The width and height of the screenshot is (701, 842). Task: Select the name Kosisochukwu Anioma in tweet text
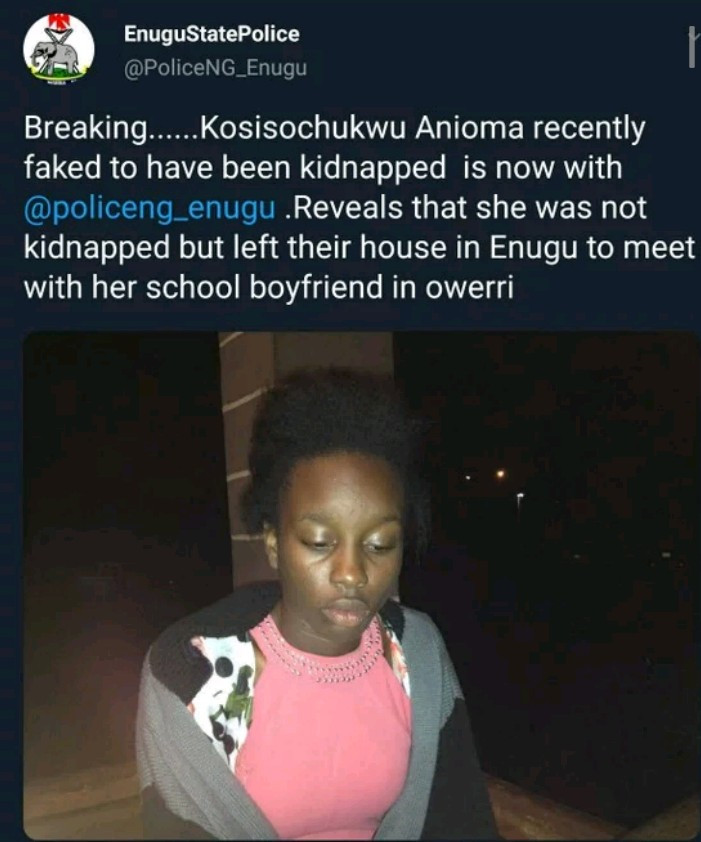coord(362,128)
